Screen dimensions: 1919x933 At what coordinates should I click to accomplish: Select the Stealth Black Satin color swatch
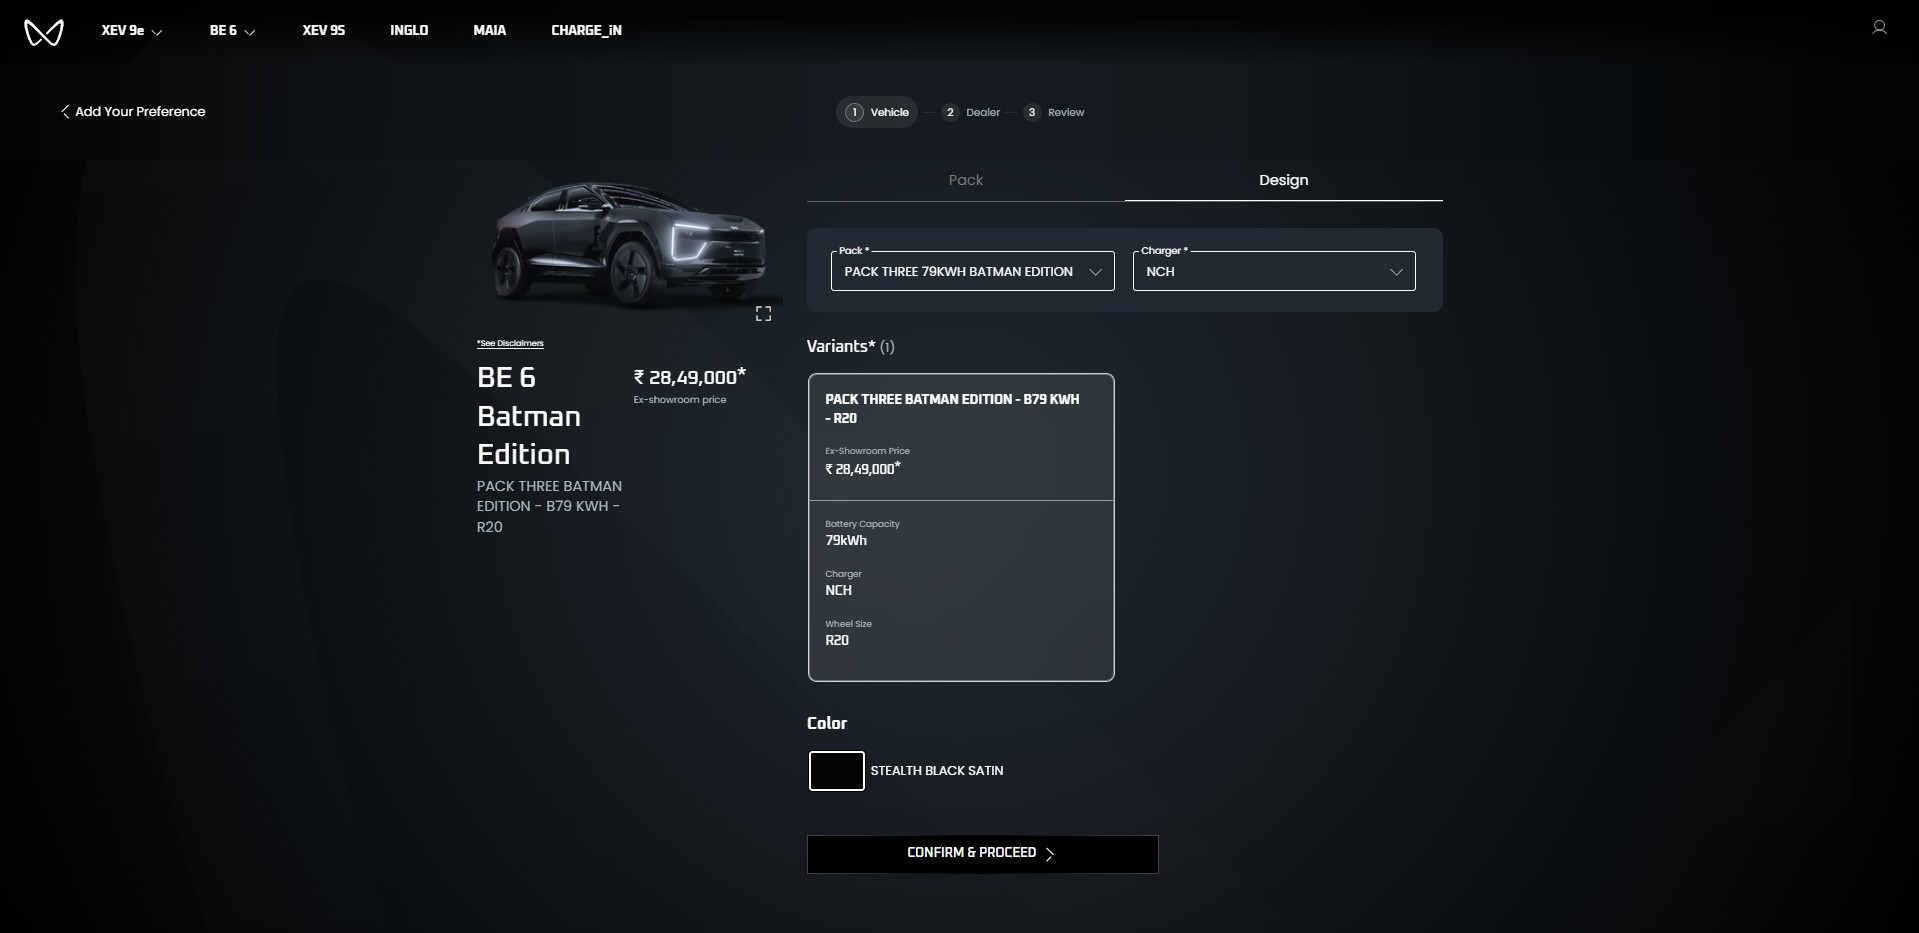836,771
